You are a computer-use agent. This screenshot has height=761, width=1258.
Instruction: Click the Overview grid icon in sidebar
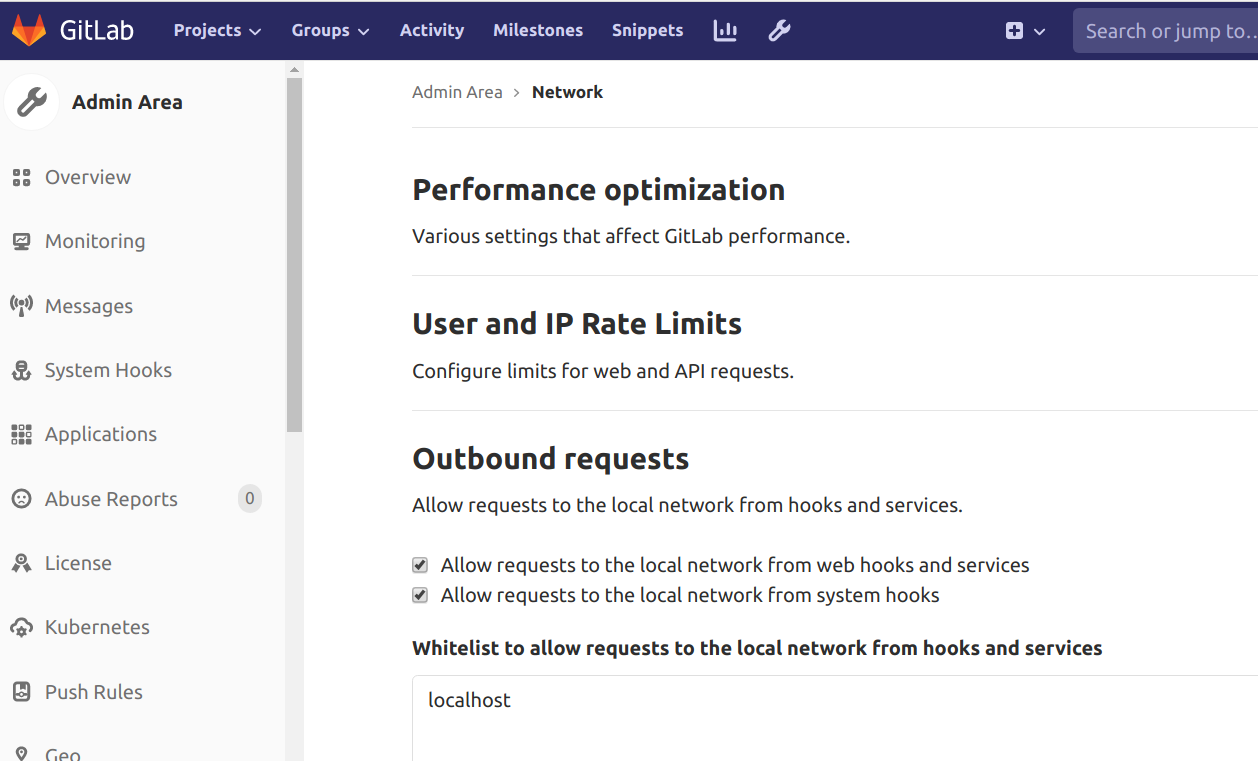(x=21, y=178)
